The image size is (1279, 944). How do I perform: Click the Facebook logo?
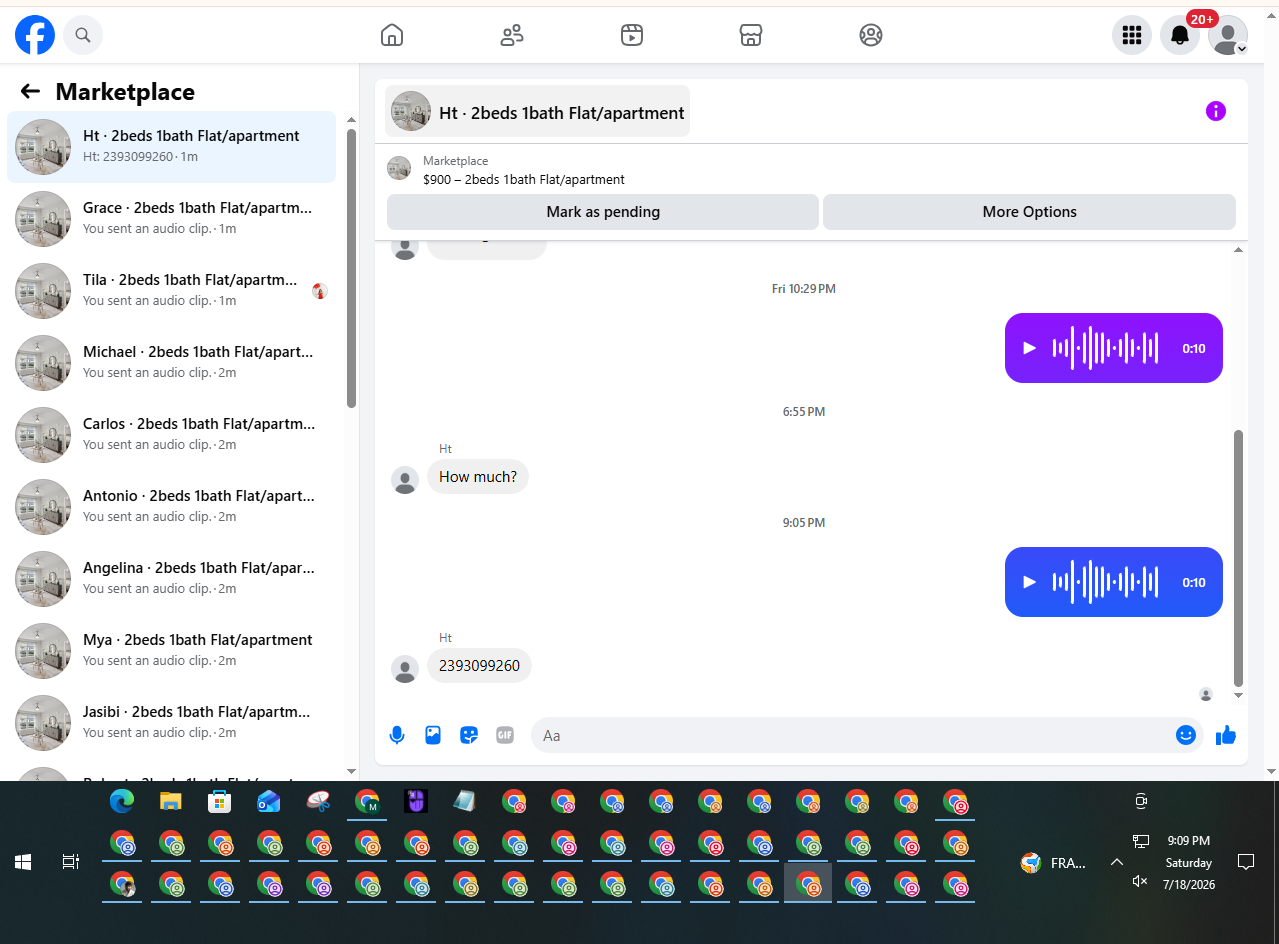tap(35, 35)
